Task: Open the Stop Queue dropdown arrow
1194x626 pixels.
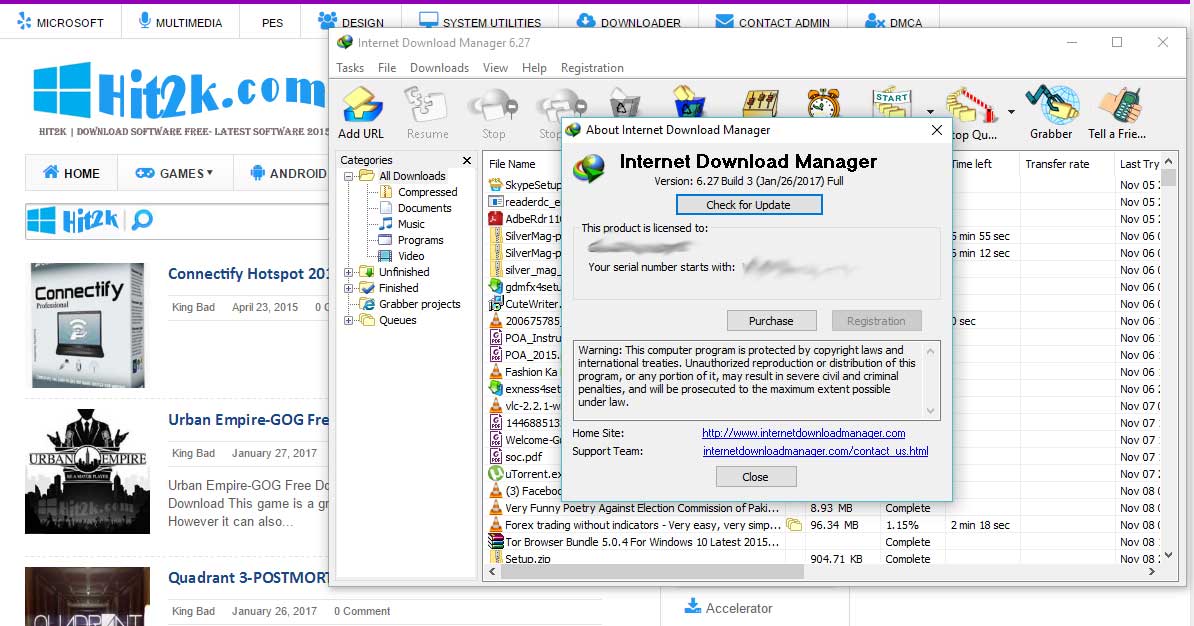Action: [1011, 112]
